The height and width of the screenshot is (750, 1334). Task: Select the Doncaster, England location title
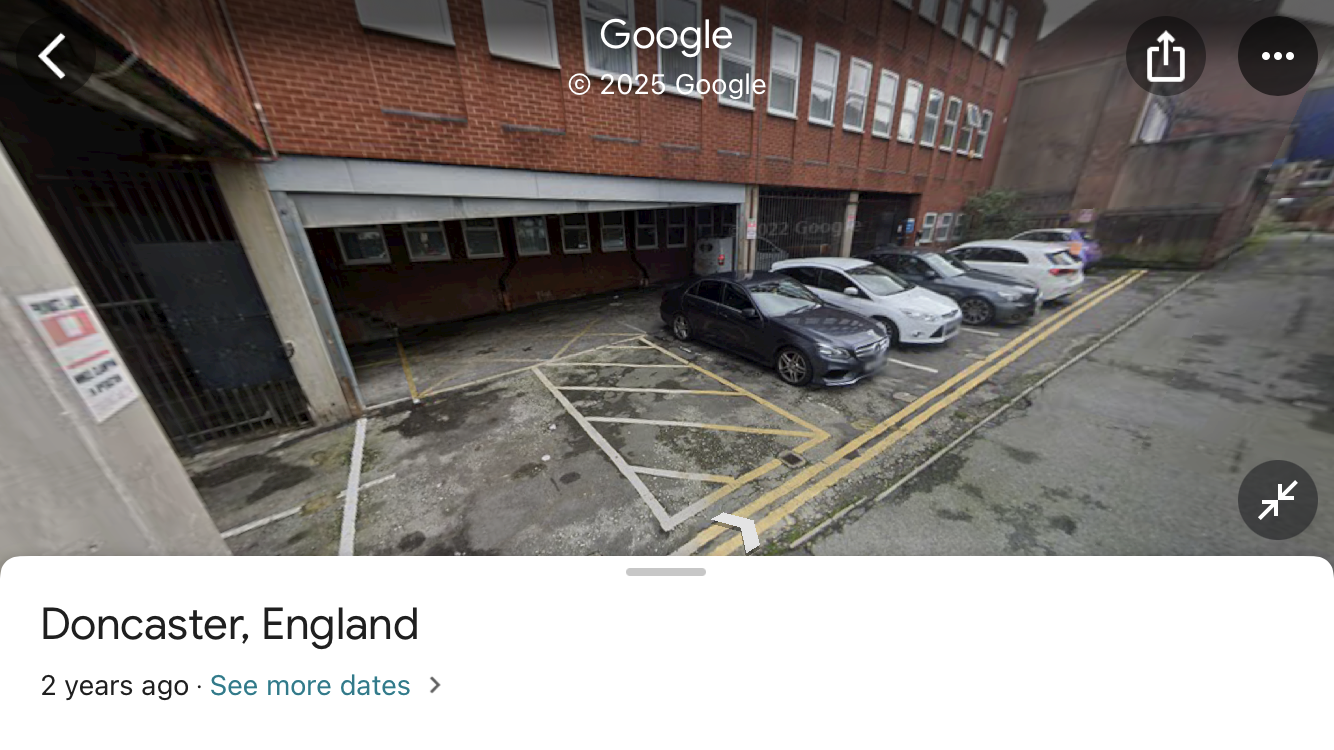coord(230,625)
